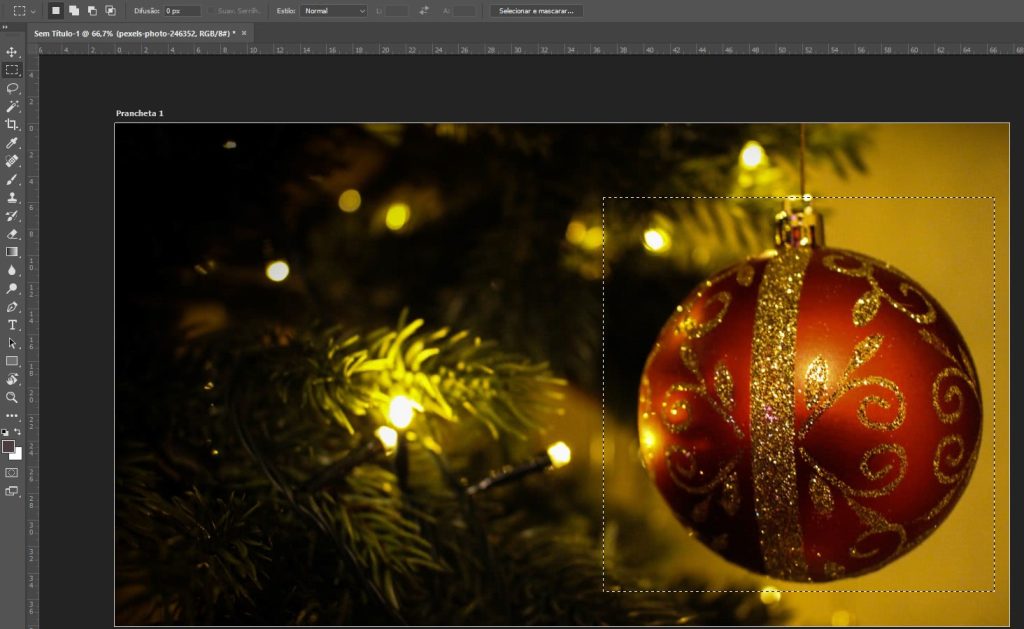Select the Gradient tool
1024x629 pixels.
(12, 251)
